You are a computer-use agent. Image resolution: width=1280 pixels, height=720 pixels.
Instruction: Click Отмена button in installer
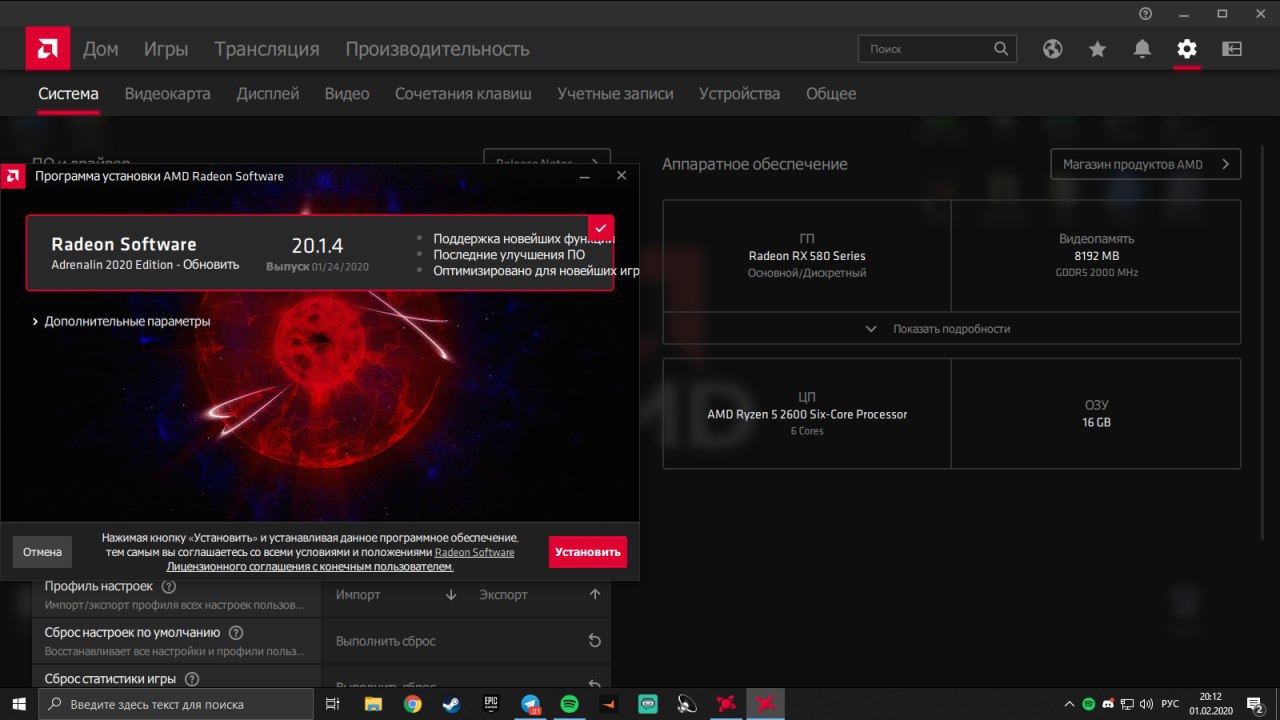42,552
